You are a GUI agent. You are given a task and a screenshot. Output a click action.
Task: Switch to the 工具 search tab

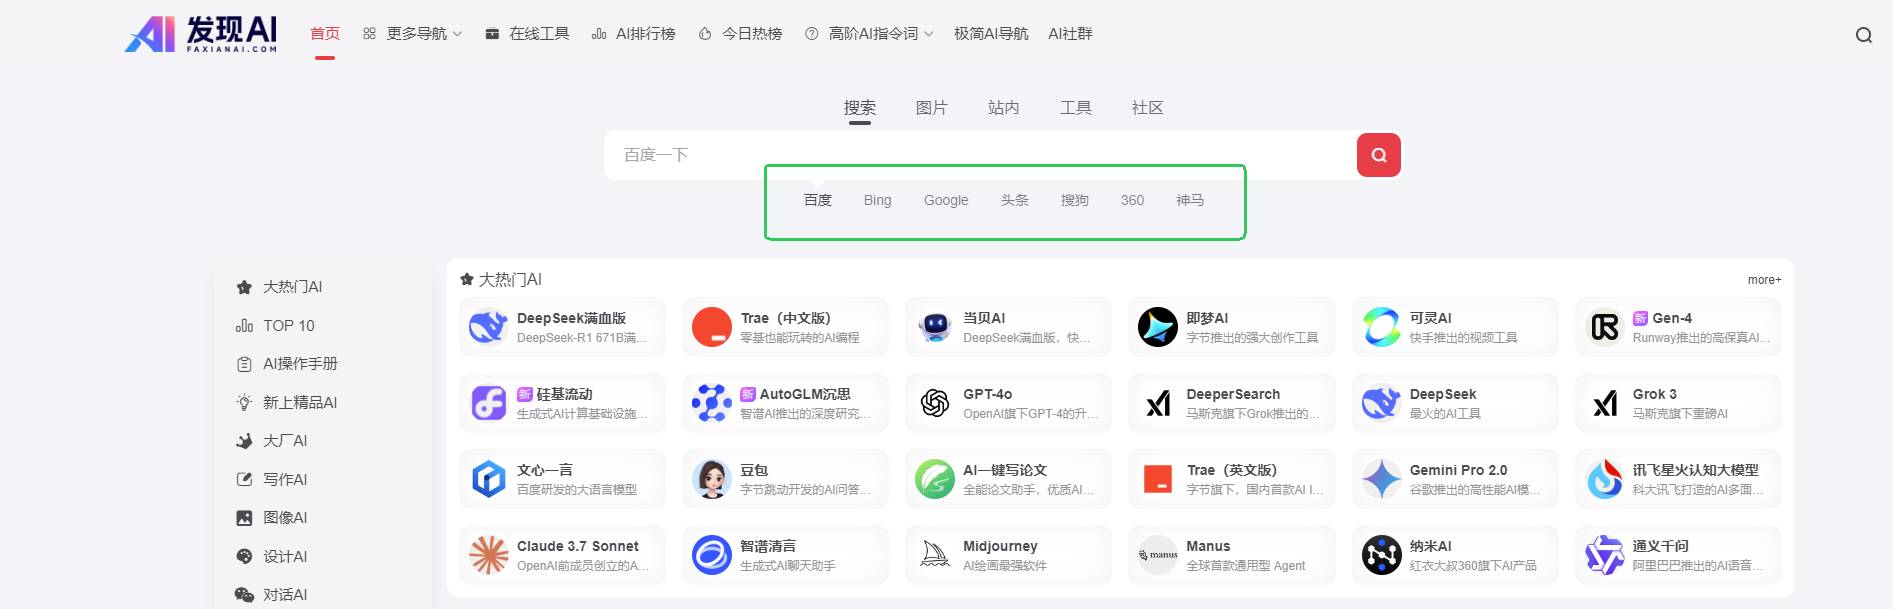pos(1076,108)
